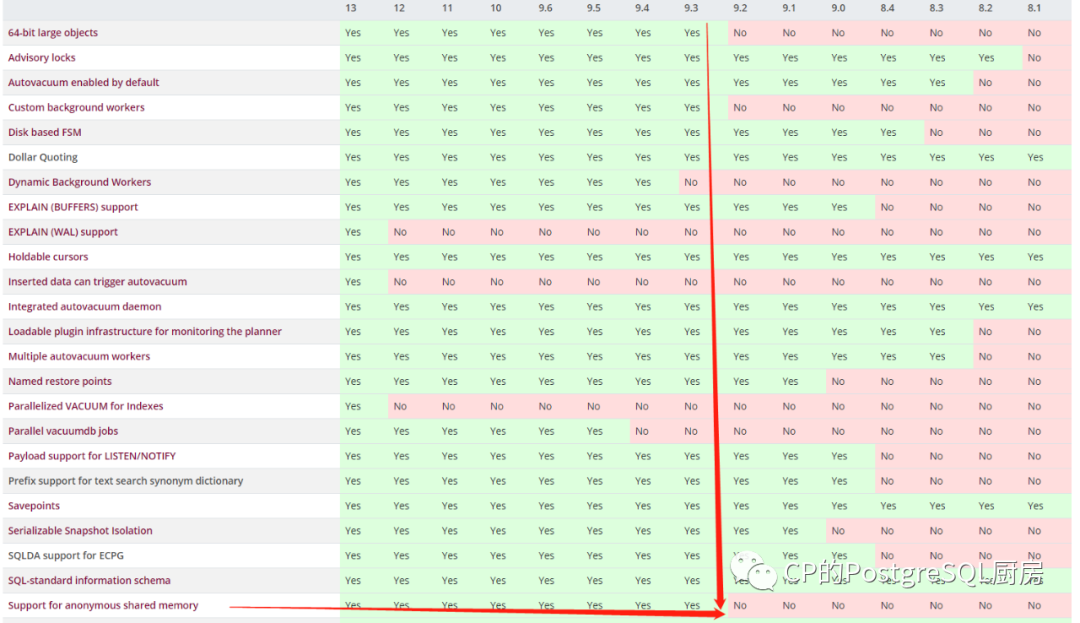Open the "Serializable Snapshot Isolation" link

[x=80, y=531]
